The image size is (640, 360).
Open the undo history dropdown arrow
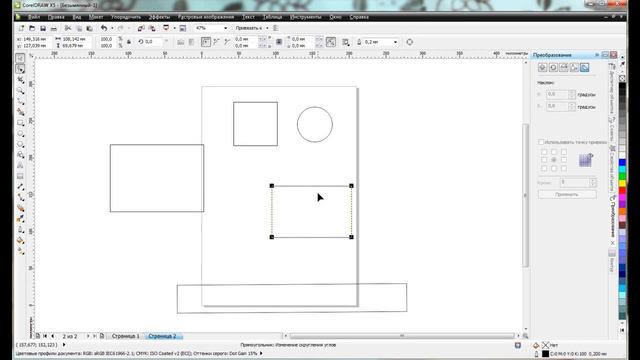tap(112, 28)
